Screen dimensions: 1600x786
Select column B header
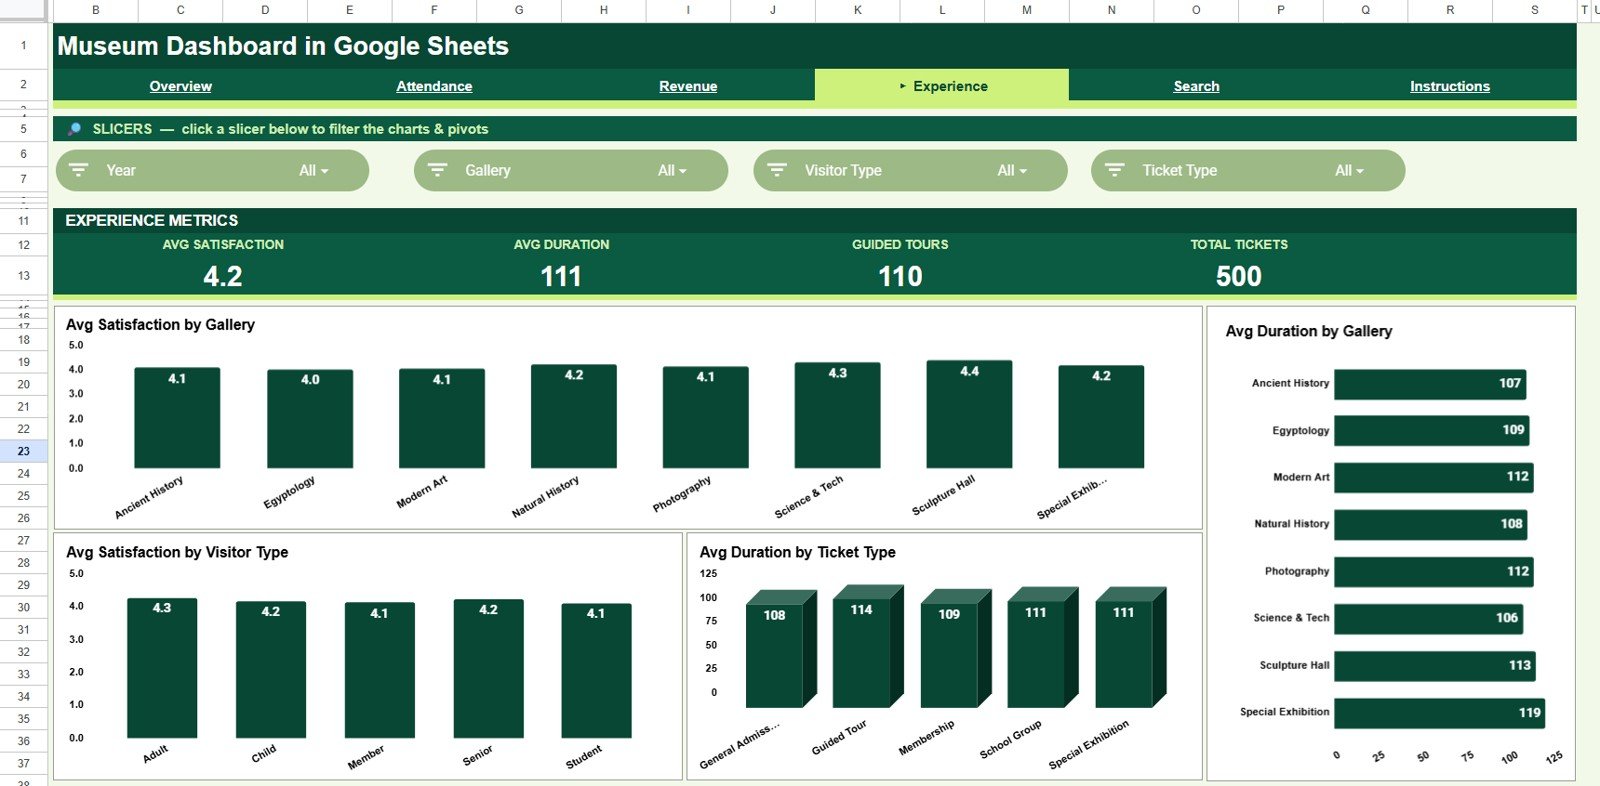point(96,10)
